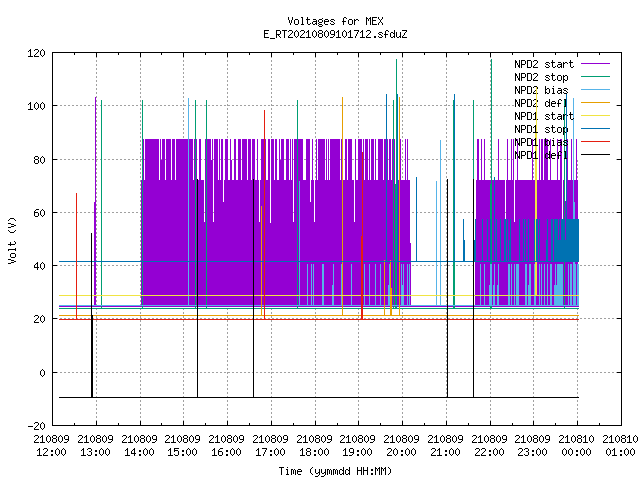
Task: Click the y-axis tick value 40
Action: coord(40,266)
